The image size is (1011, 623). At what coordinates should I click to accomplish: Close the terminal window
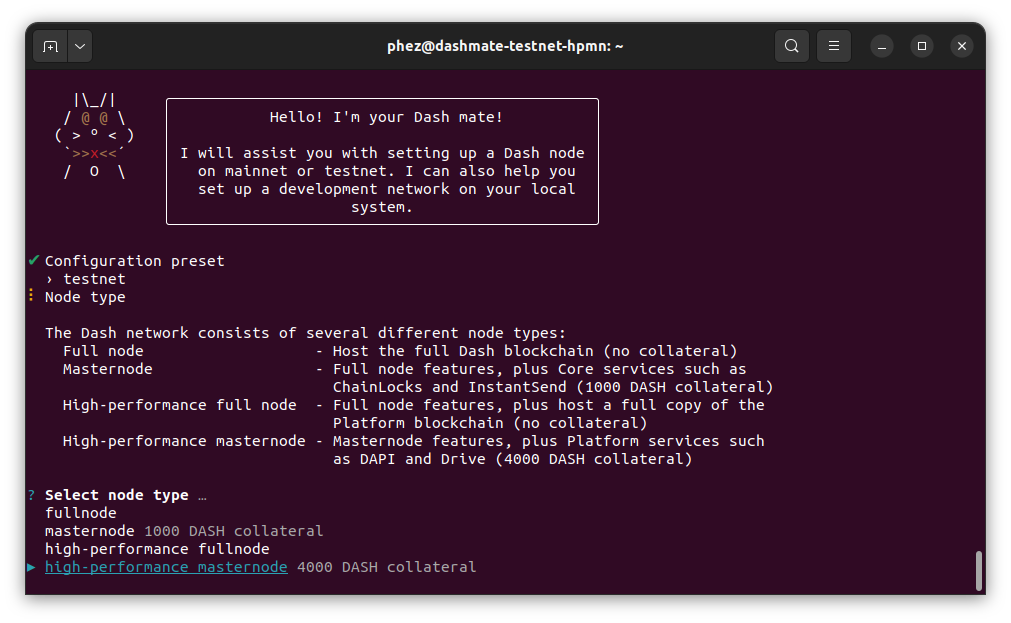[961, 46]
